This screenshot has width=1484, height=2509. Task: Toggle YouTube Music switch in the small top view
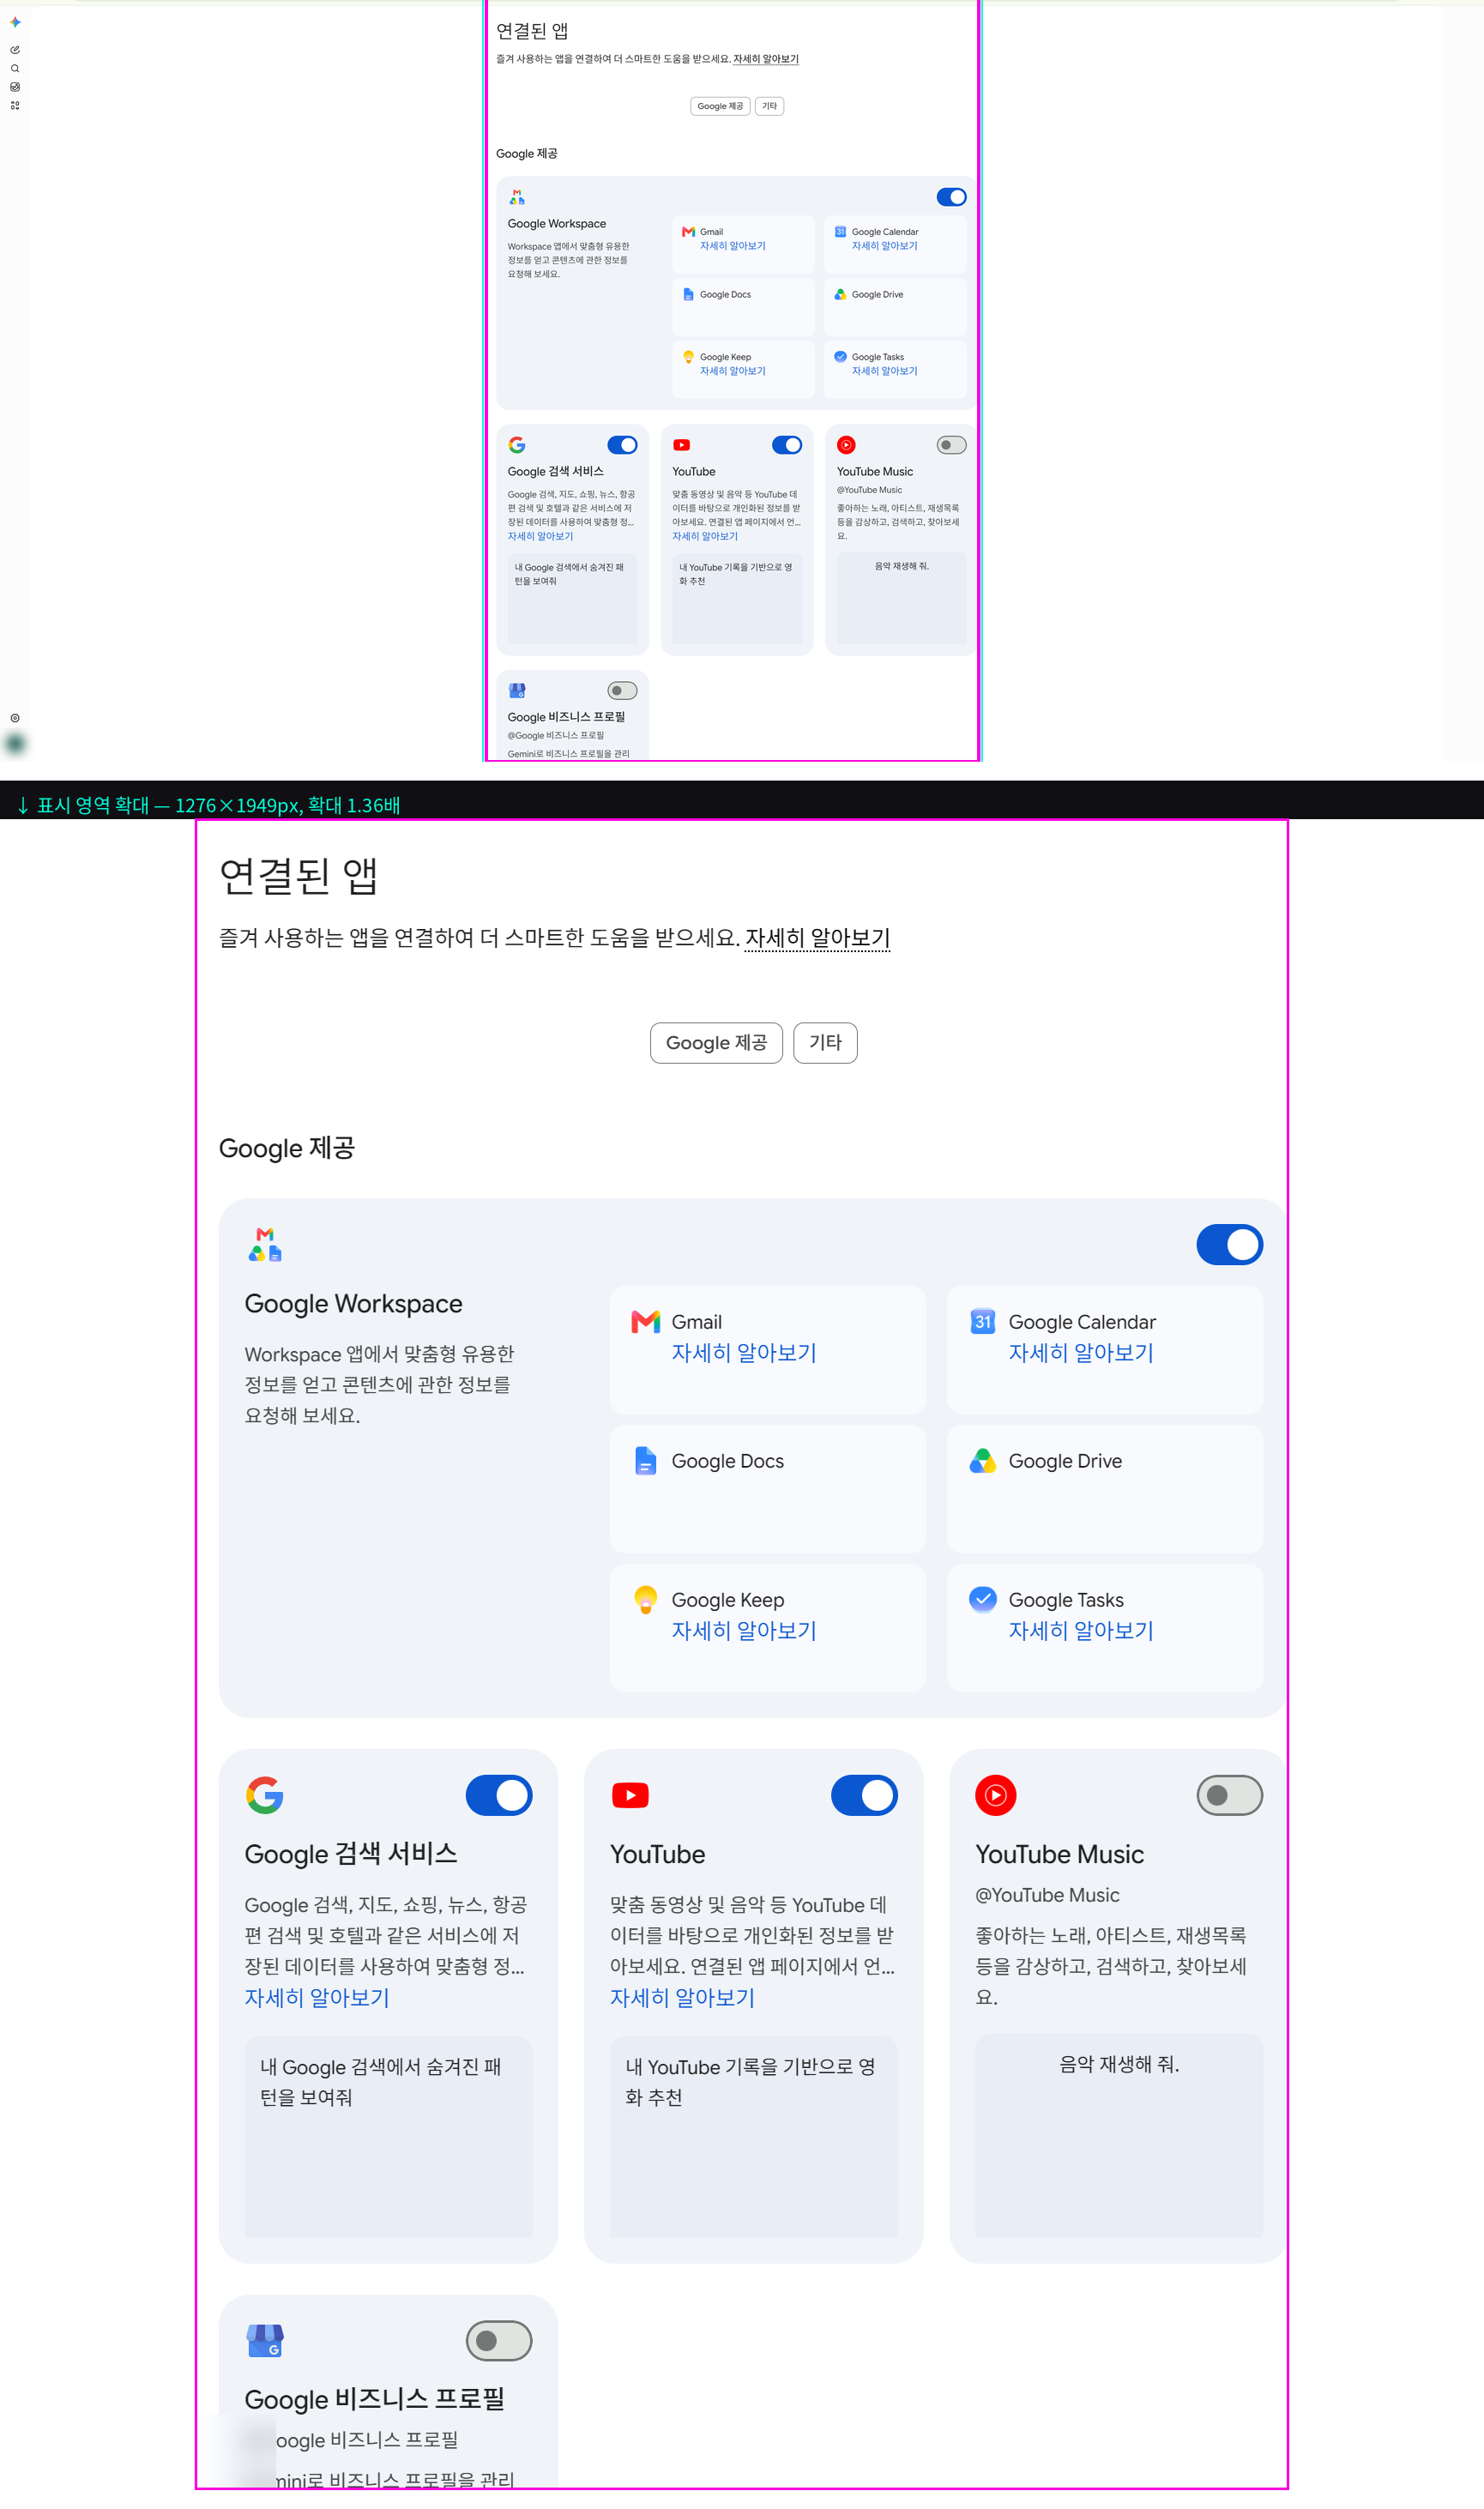click(x=951, y=445)
